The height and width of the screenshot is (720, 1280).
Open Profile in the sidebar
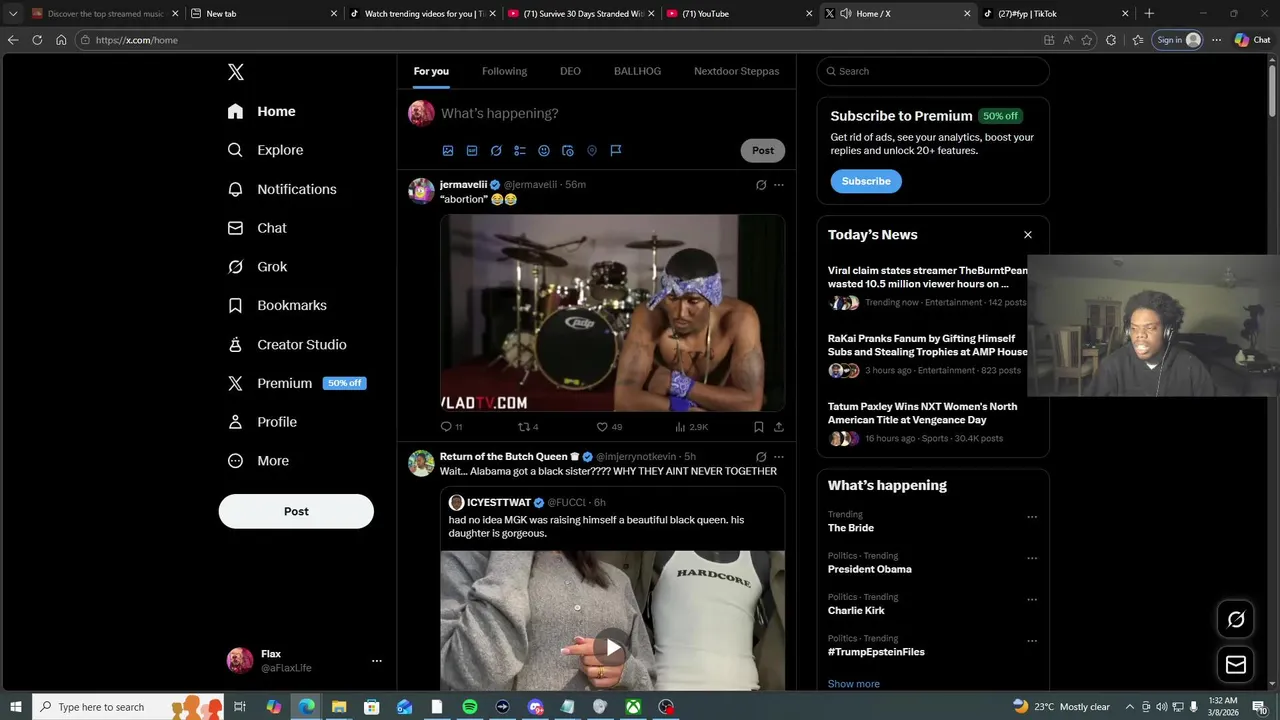click(263, 422)
